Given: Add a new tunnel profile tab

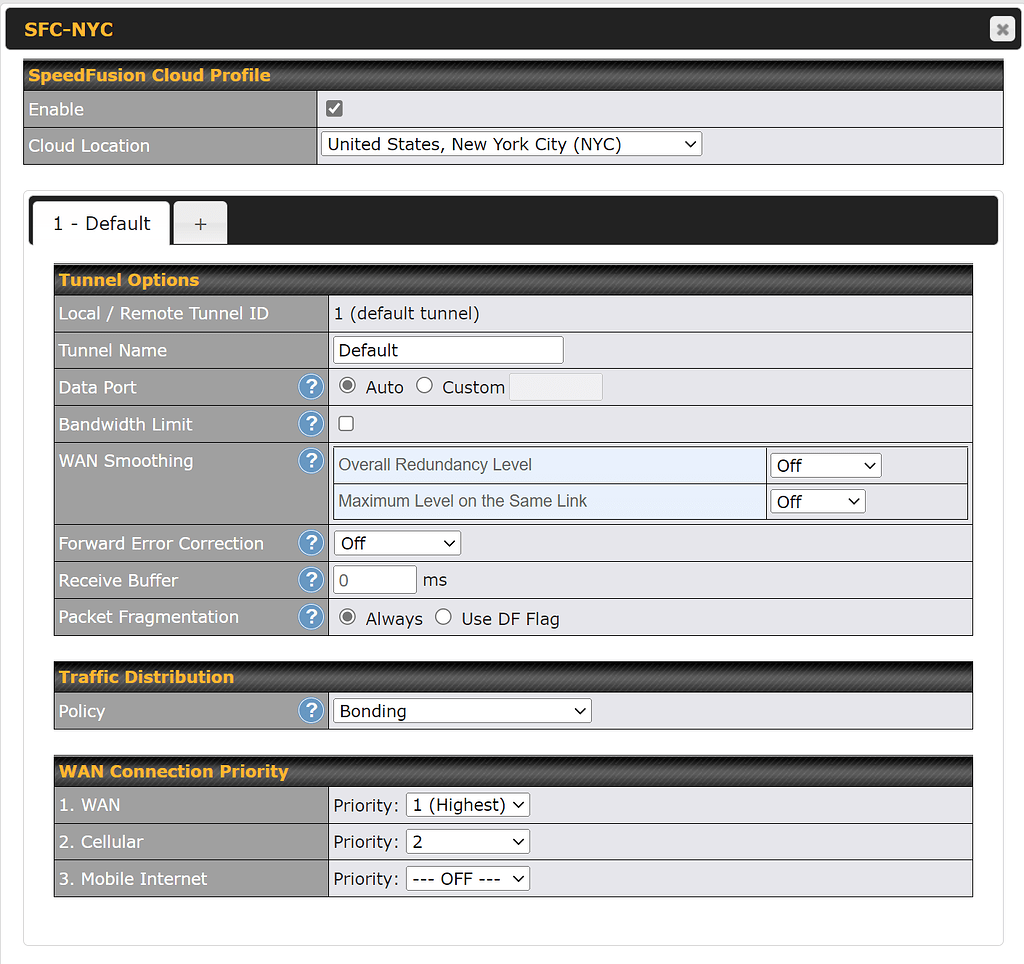Looking at the screenshot, I should (199, 222).
